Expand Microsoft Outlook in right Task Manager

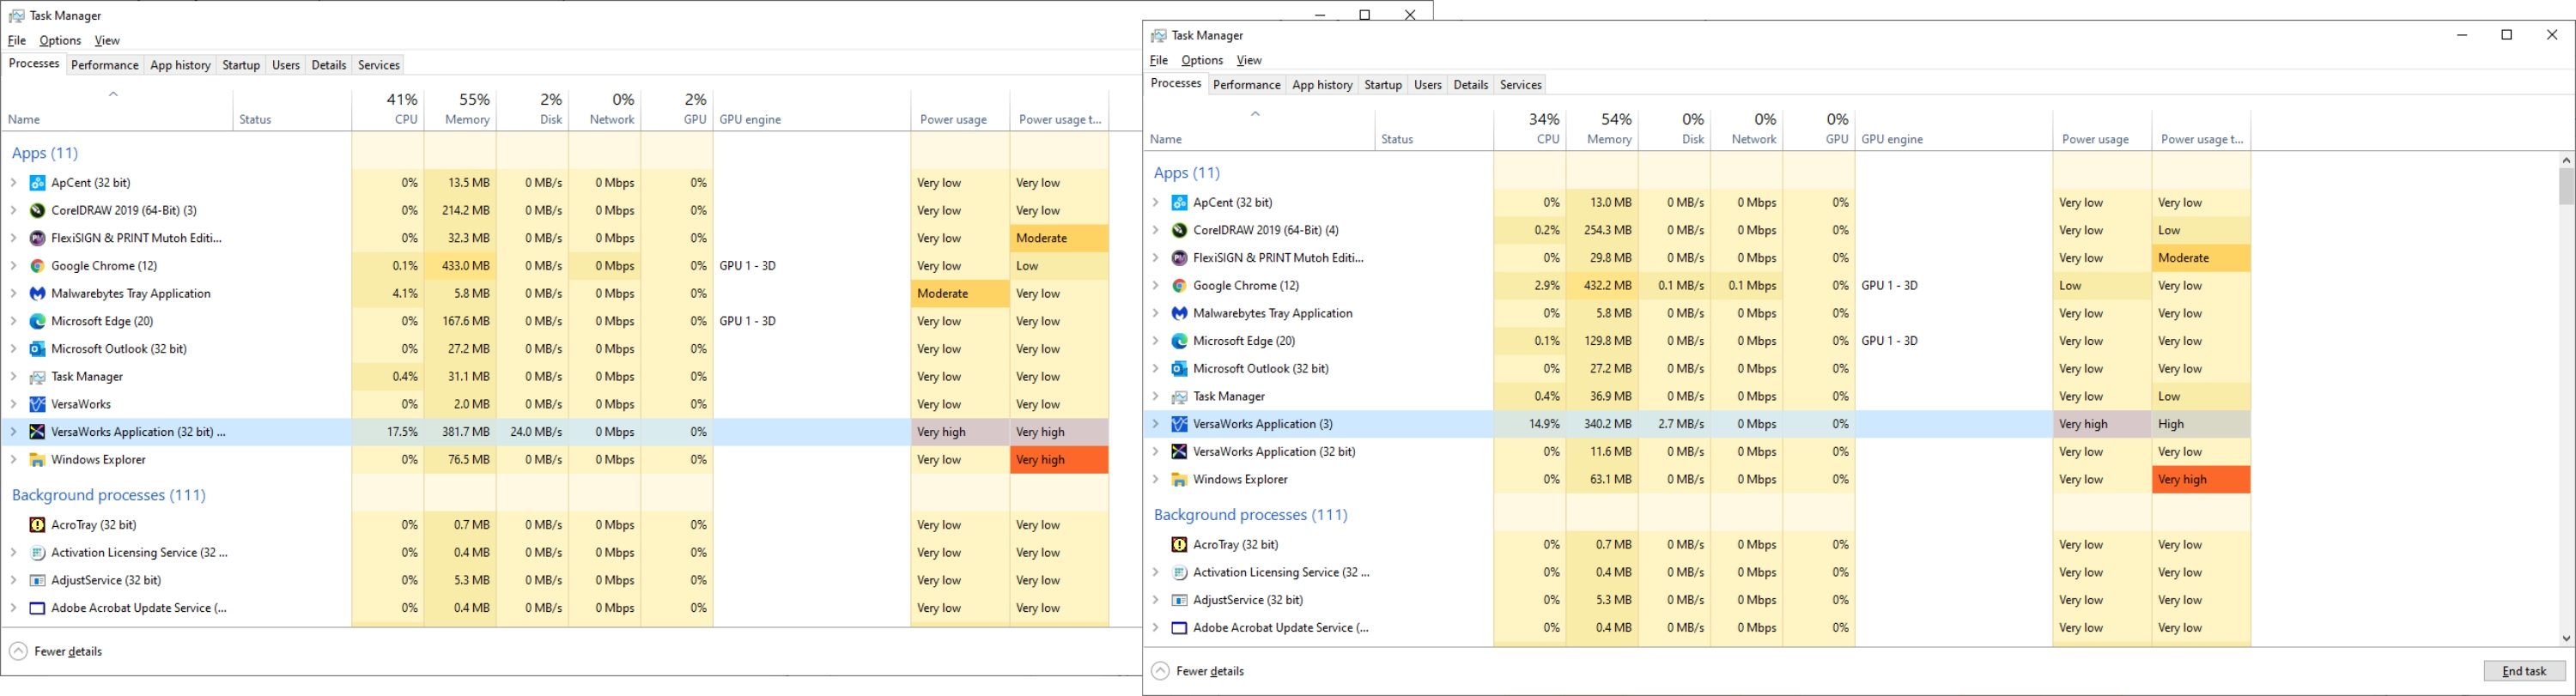(x=1155, y=369)
